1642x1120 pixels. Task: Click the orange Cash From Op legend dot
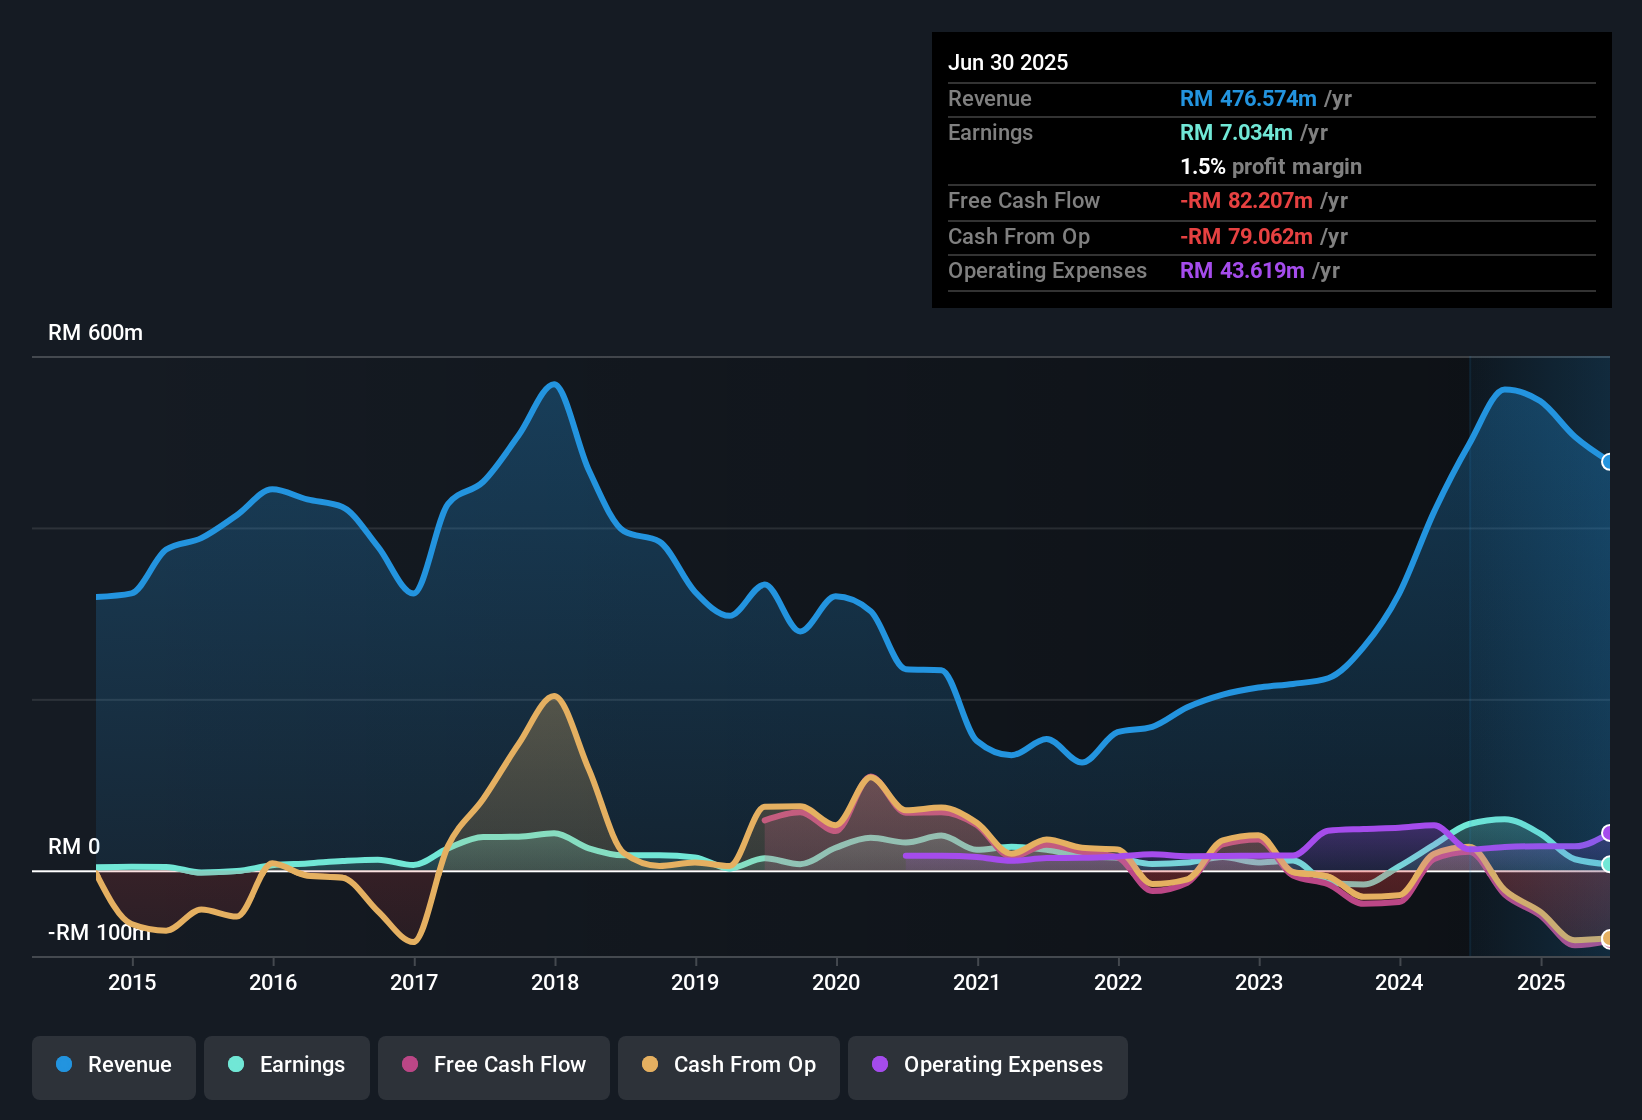click(x=649, y=1065)
